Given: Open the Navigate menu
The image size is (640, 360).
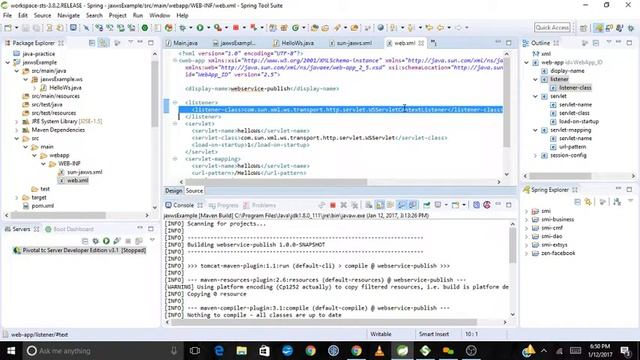Looking at the screenshot, I should point(69,16).
